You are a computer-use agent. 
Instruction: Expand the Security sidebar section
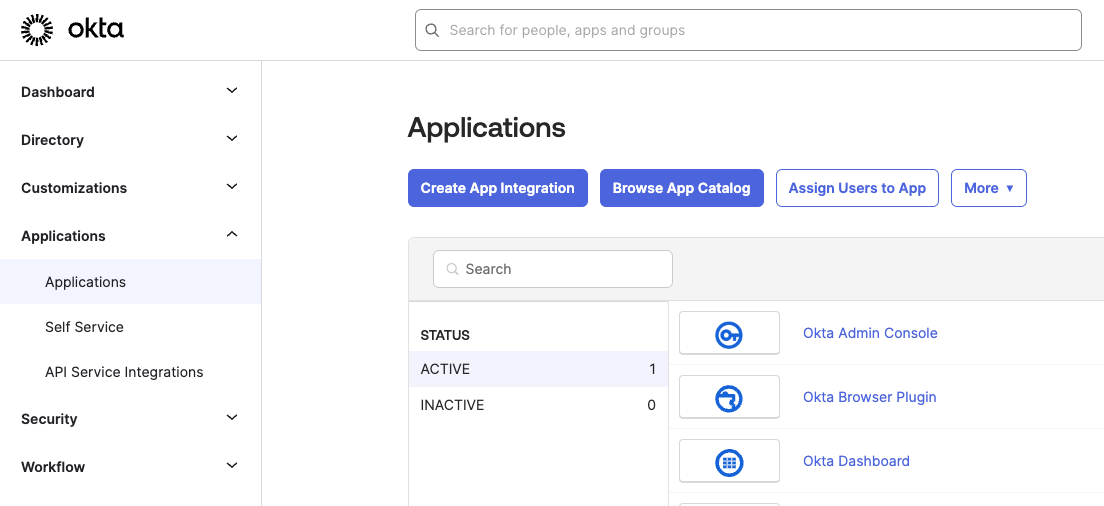(x=232, y=417)
